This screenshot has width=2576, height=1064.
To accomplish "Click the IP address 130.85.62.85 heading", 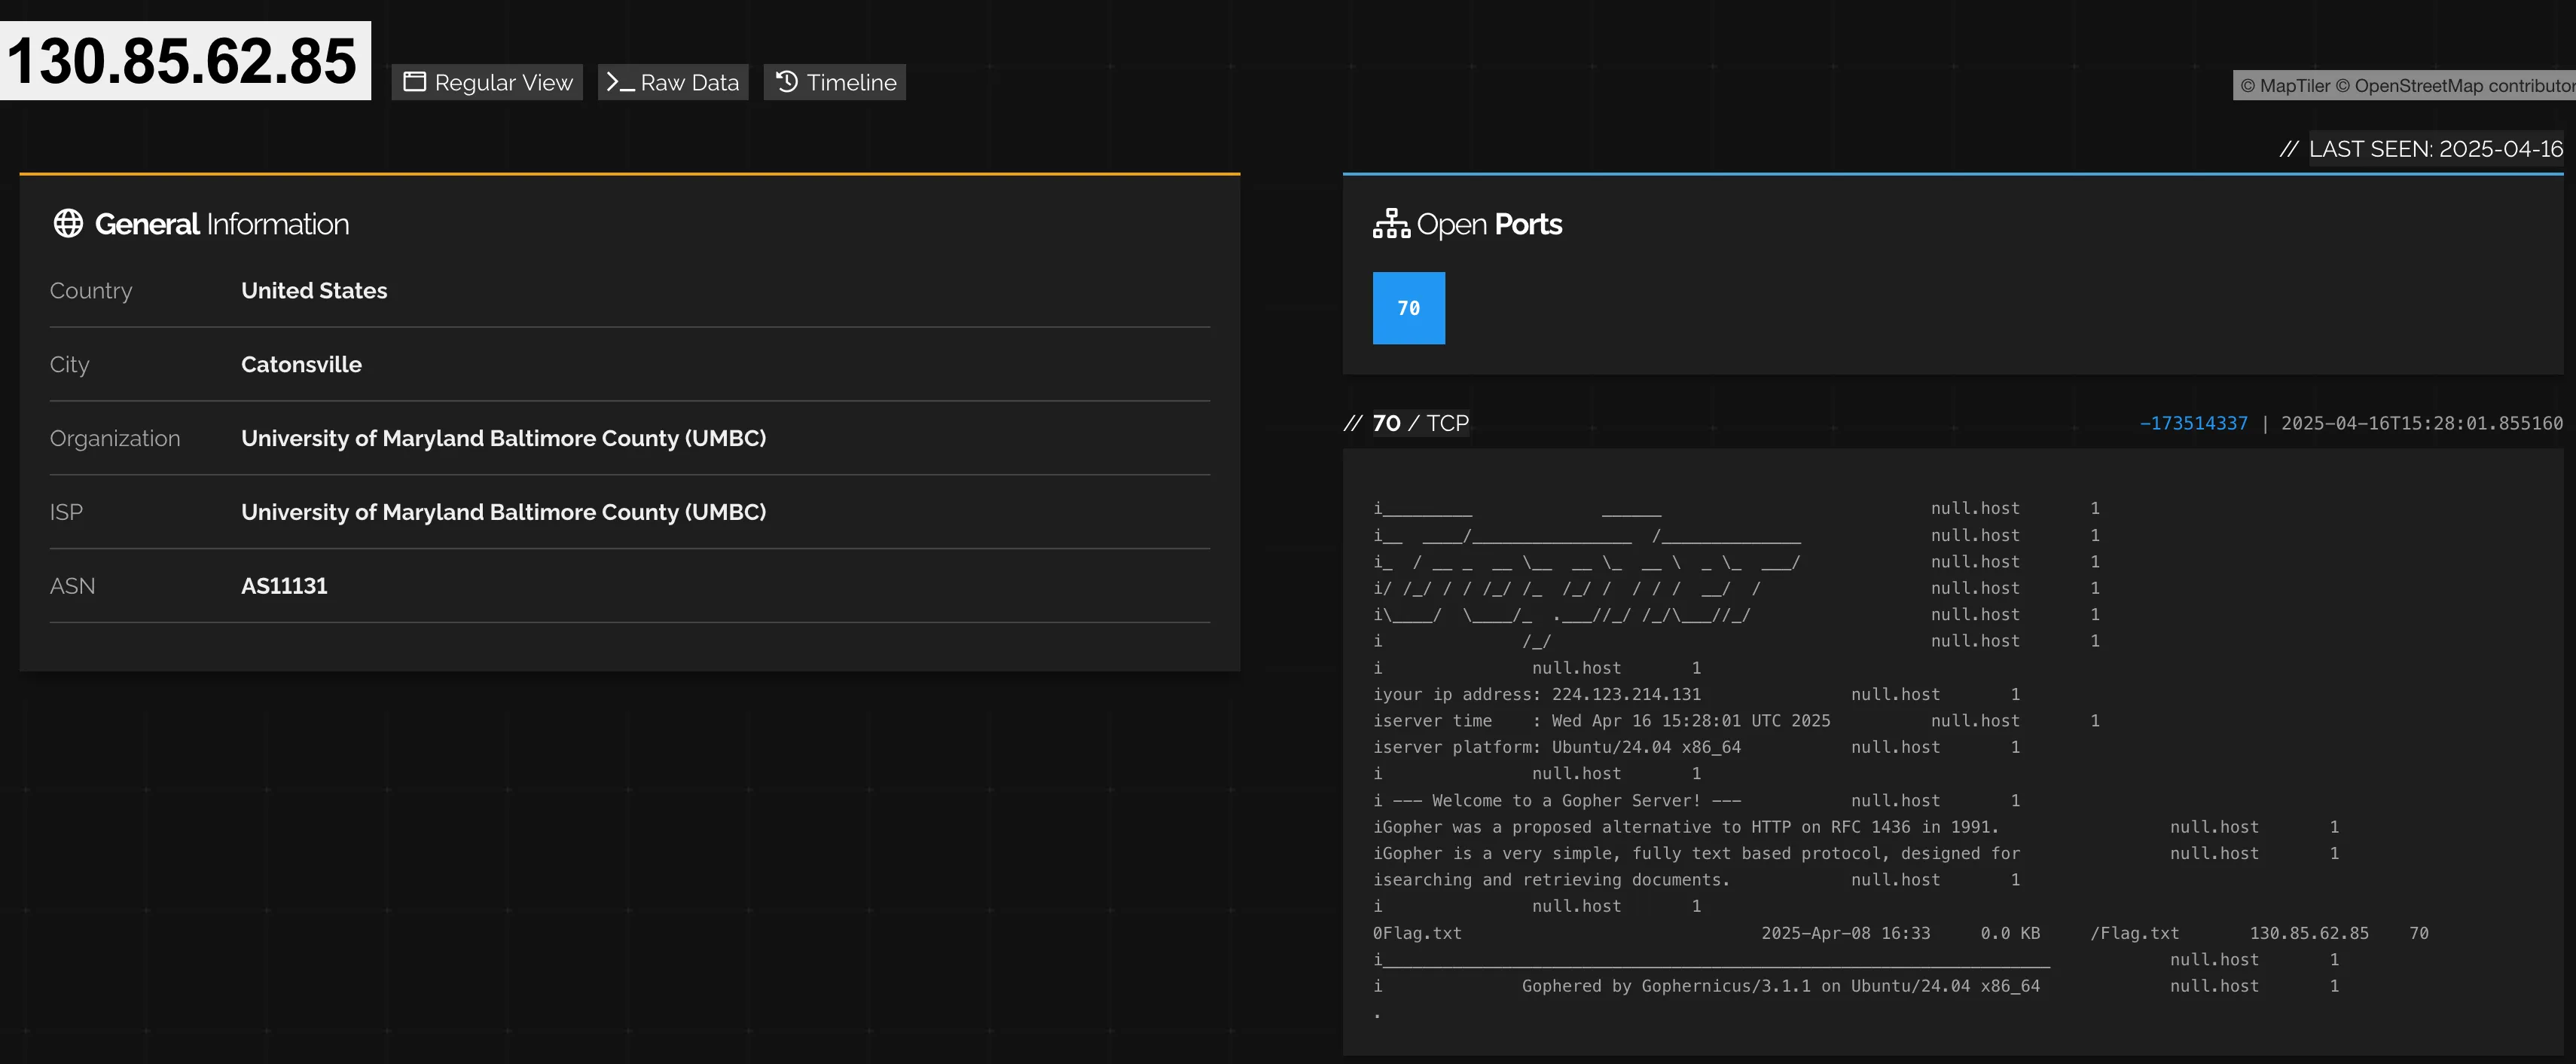I will 183,60.
